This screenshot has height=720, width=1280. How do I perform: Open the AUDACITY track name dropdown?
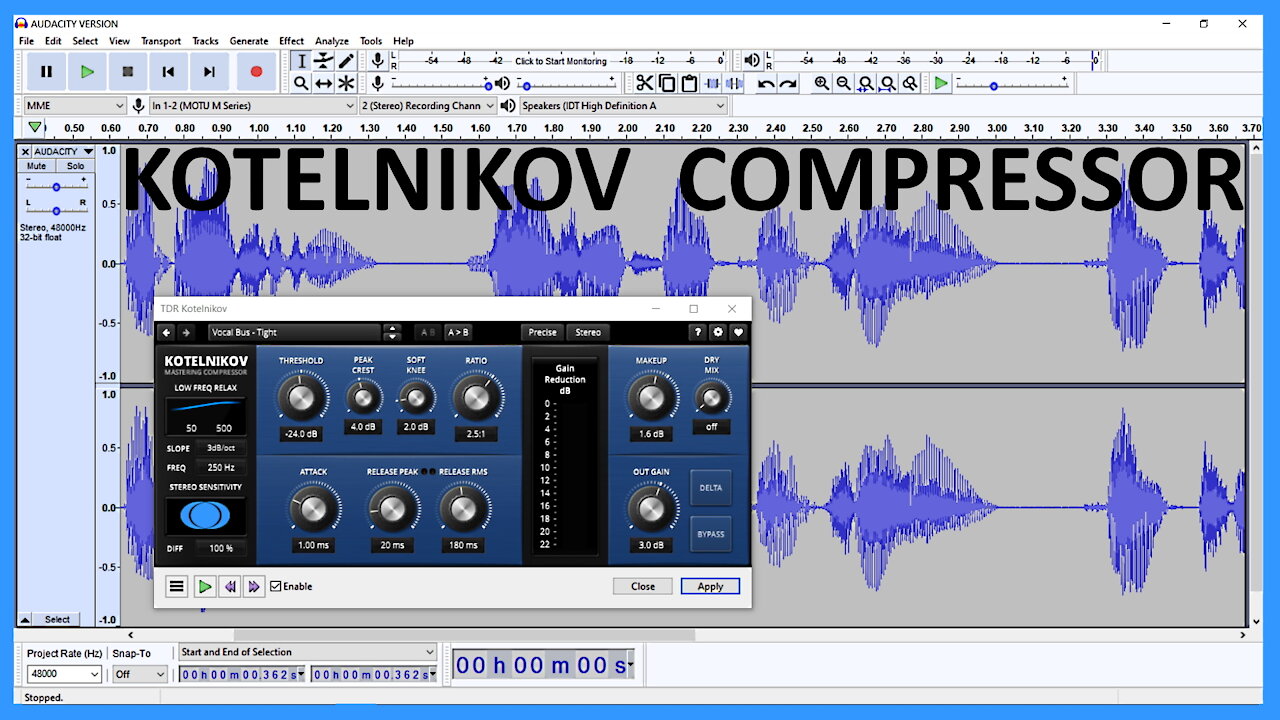tap(64, 151)
